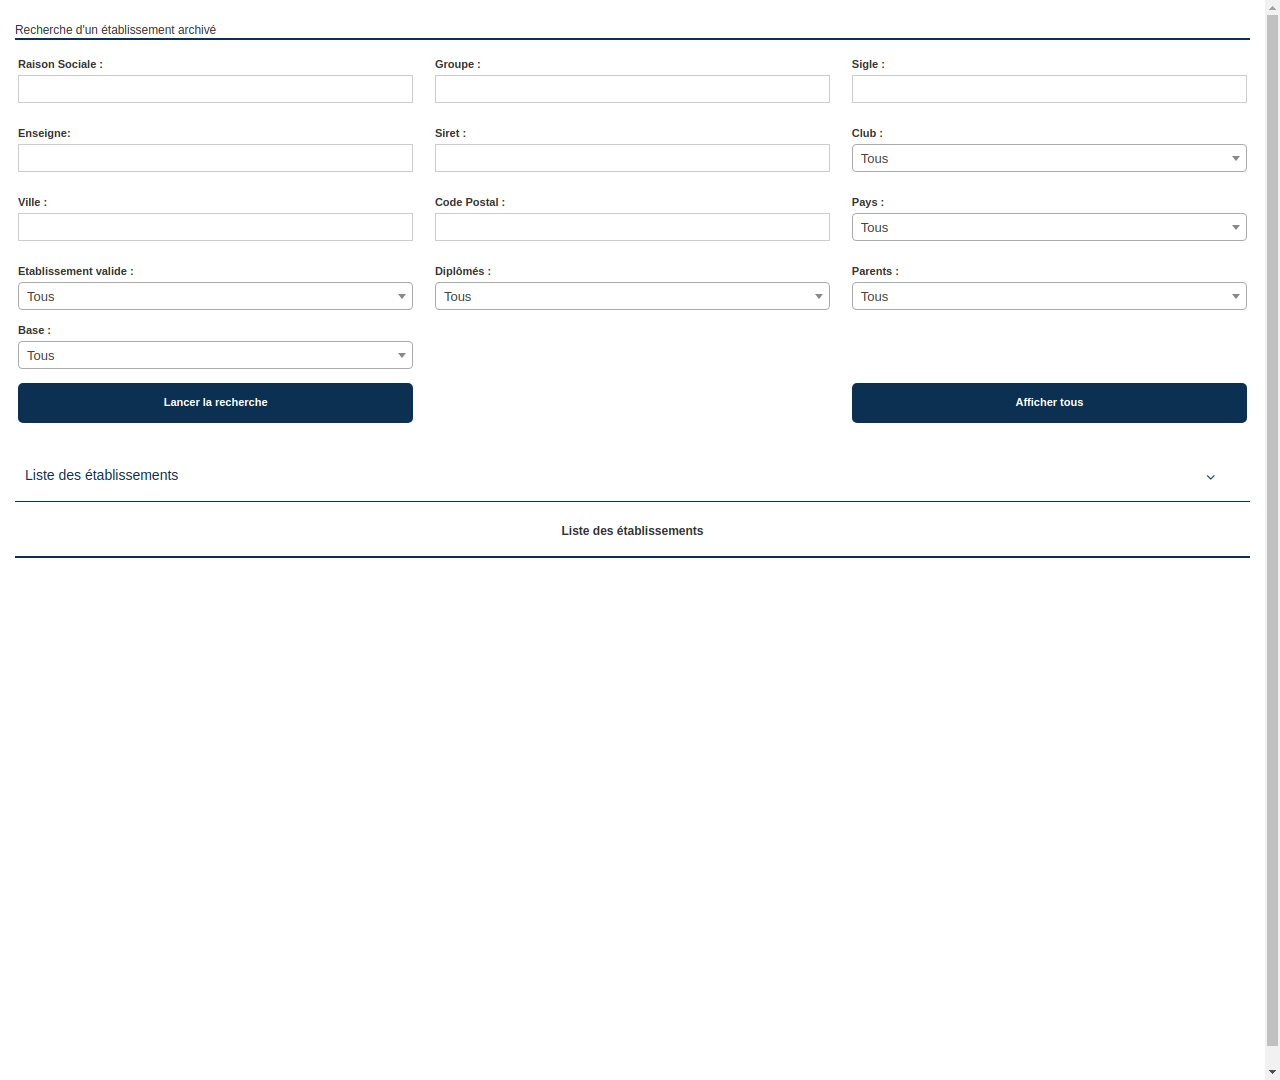Click the Afficher tous button
This screenshot has height=1080, width=1280.
point(1048,402)
